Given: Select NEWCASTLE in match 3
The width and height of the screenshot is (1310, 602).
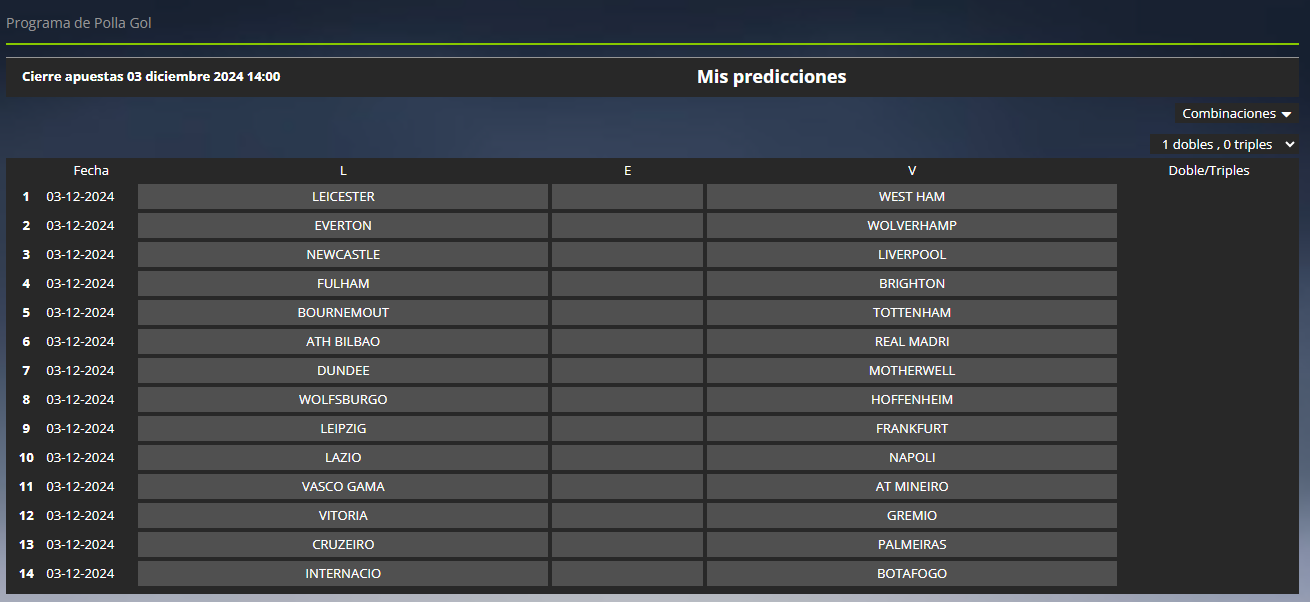Looking at the screenshot, I should tap(343, 255).
